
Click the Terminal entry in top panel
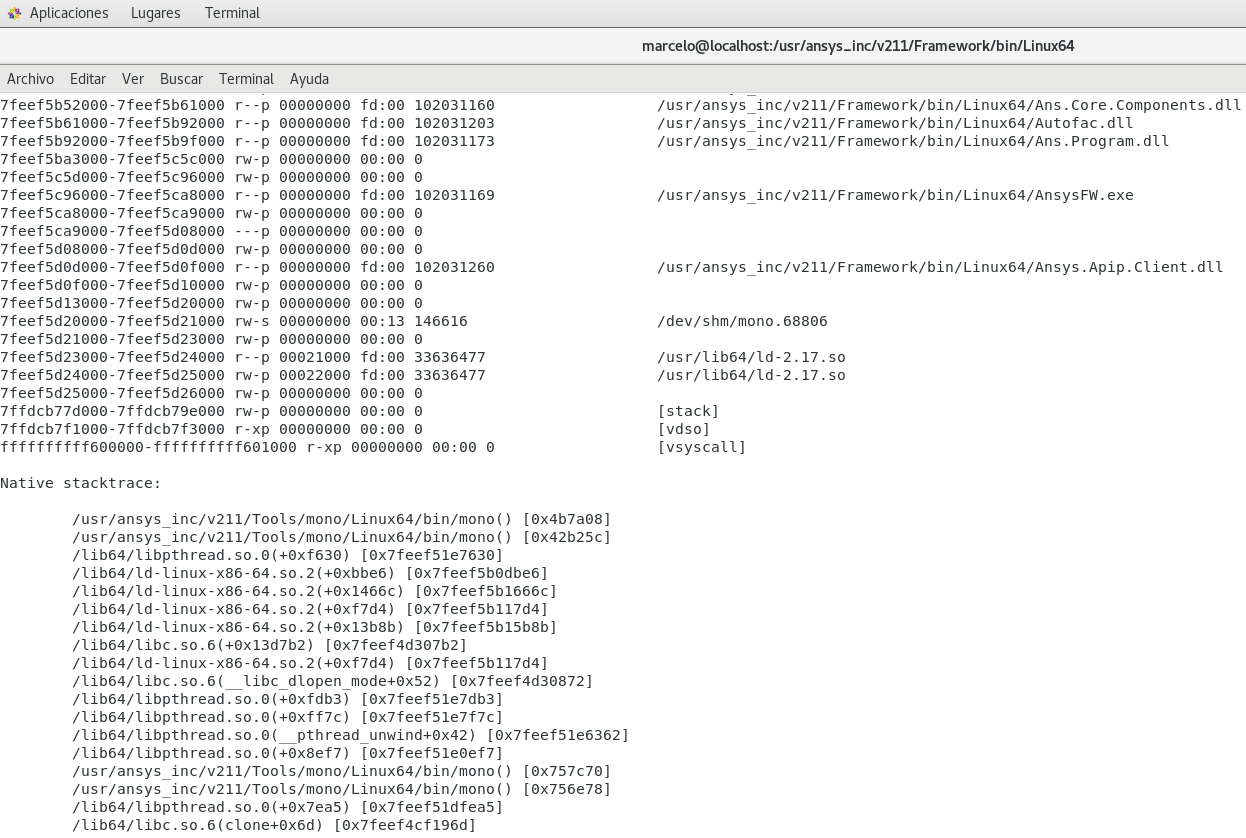(x=232, y=13)
